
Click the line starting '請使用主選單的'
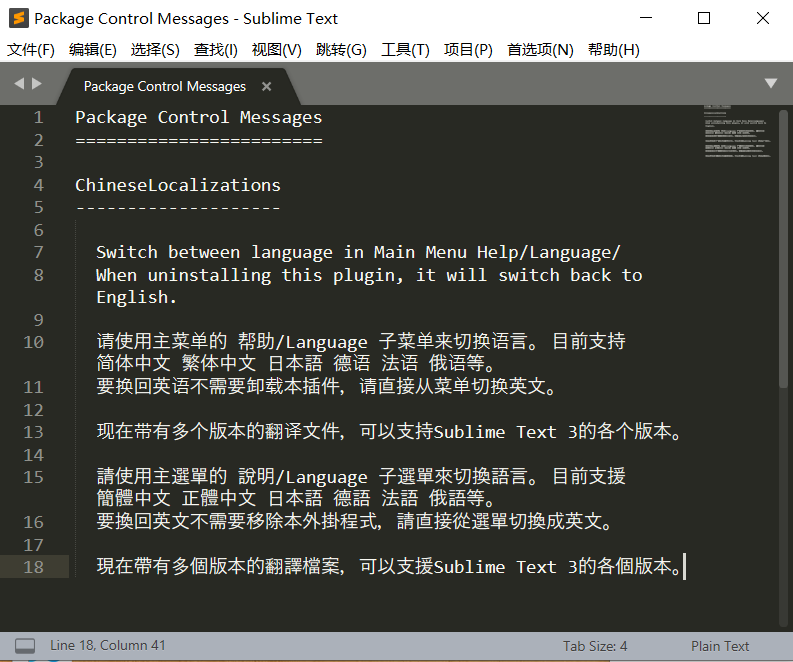tap(361, 476)
